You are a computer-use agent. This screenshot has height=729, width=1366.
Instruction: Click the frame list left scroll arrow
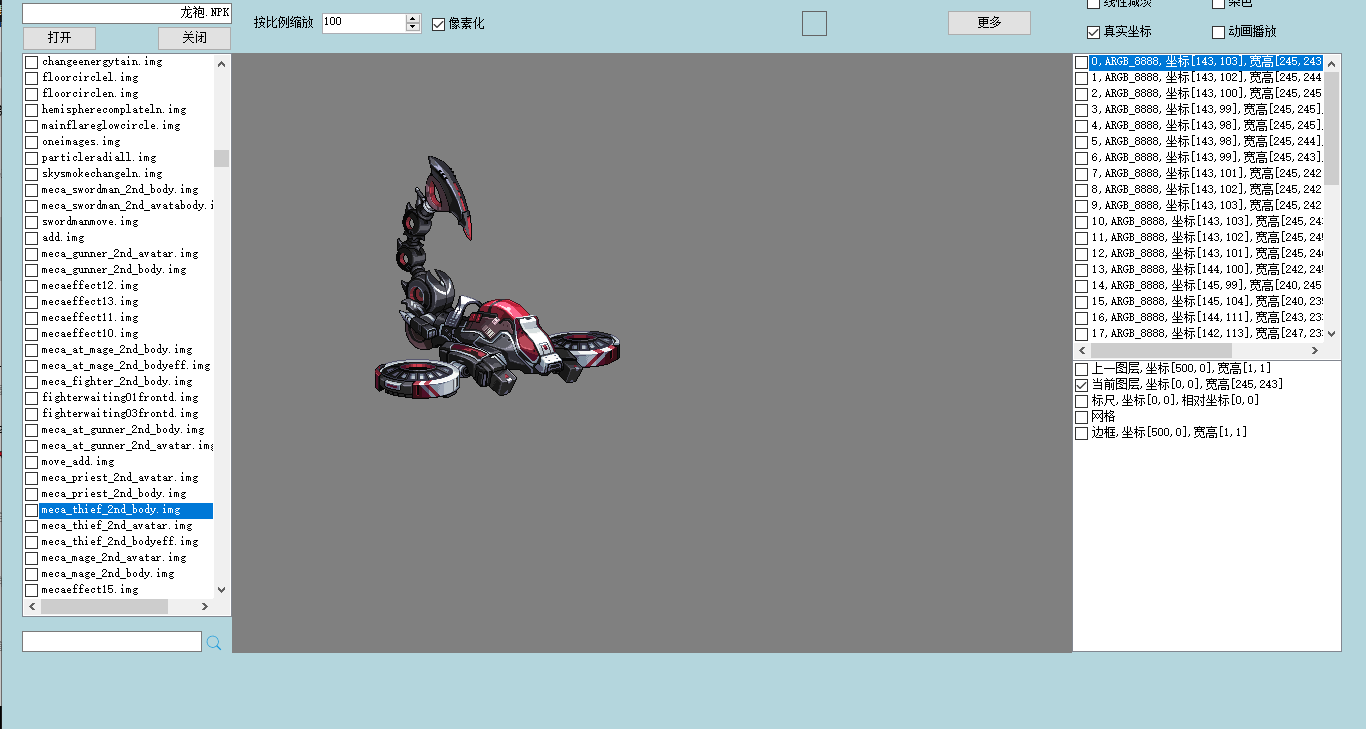click(x=1082, y=351)
